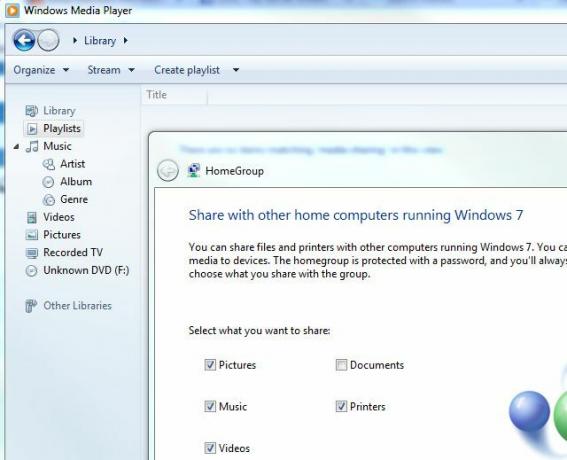
Task: Select the Playlists icon in the sidebar
Action: tap(32, 128)
